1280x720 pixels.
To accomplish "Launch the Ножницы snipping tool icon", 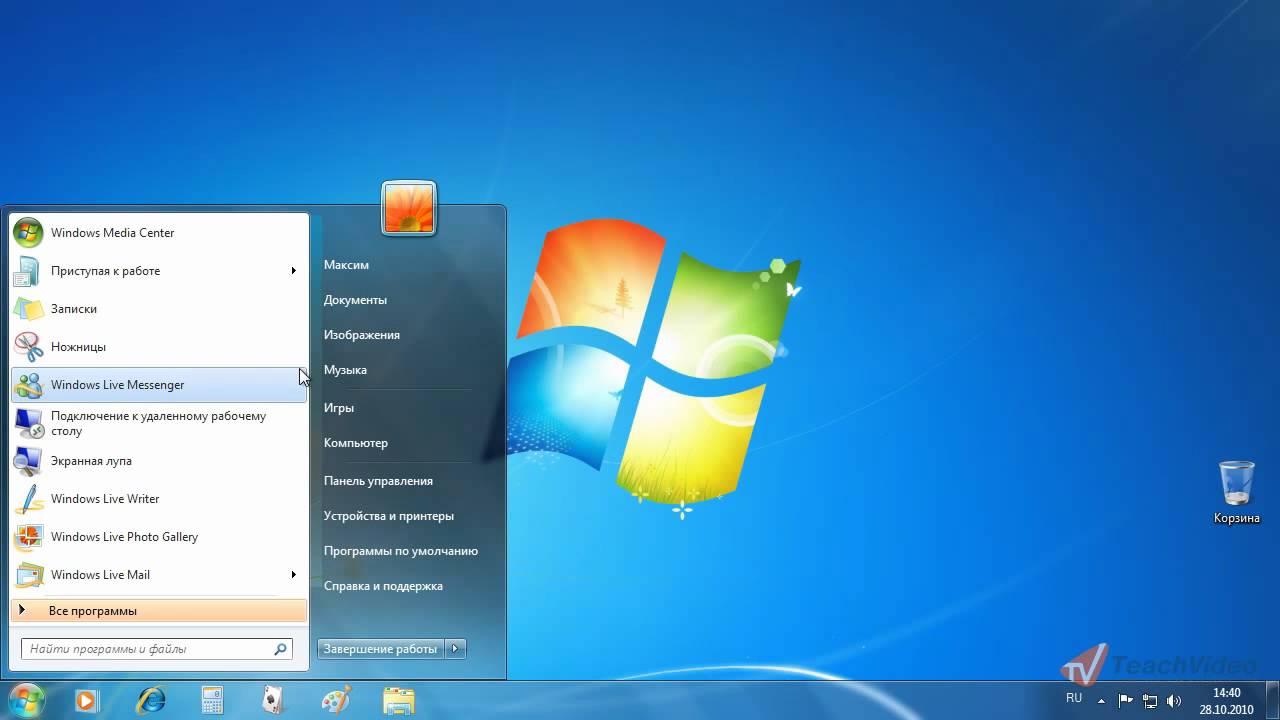I will click(28, 347).
